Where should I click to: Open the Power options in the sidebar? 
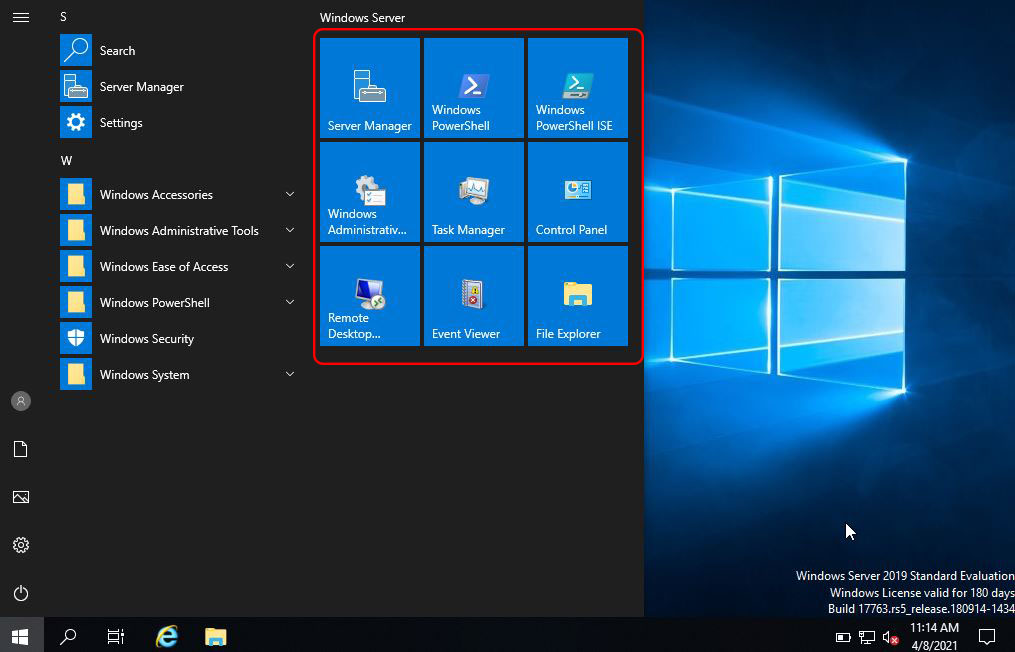(21, 593)
